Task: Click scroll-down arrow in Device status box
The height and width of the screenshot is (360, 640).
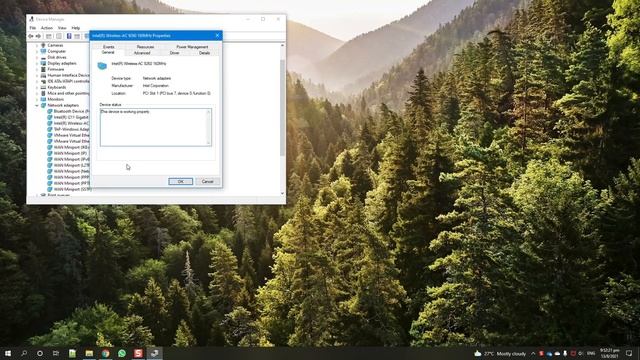Action: pyautogui.click(x=209, y=143)
